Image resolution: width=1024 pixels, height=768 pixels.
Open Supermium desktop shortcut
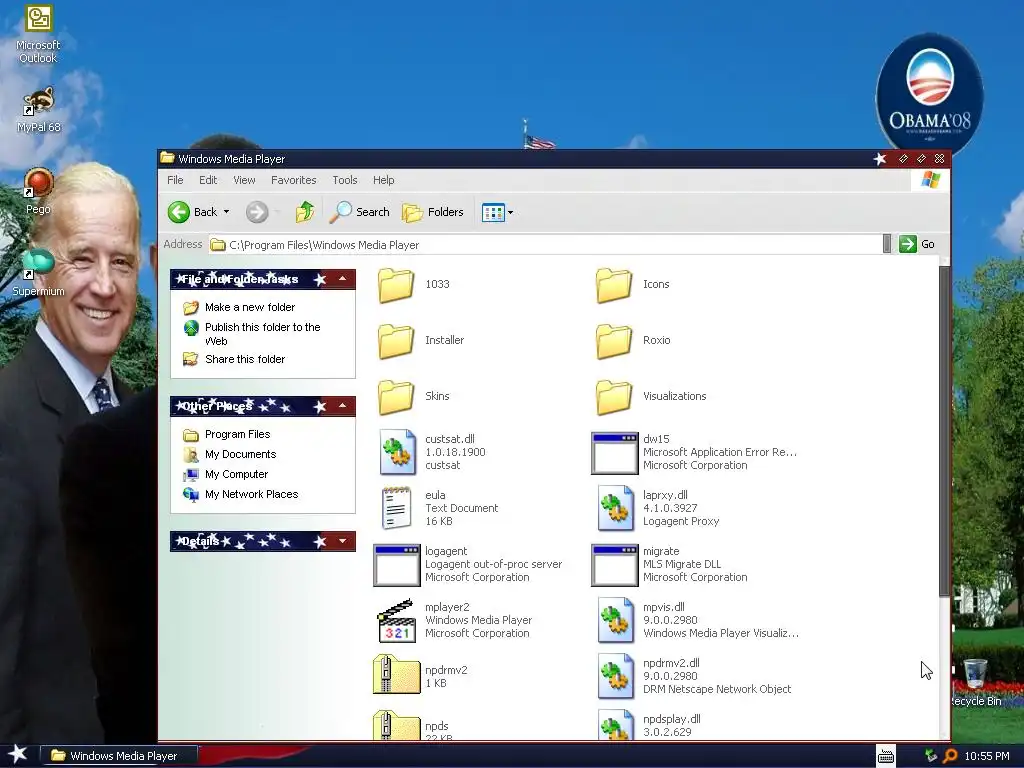tap(38, 272)
